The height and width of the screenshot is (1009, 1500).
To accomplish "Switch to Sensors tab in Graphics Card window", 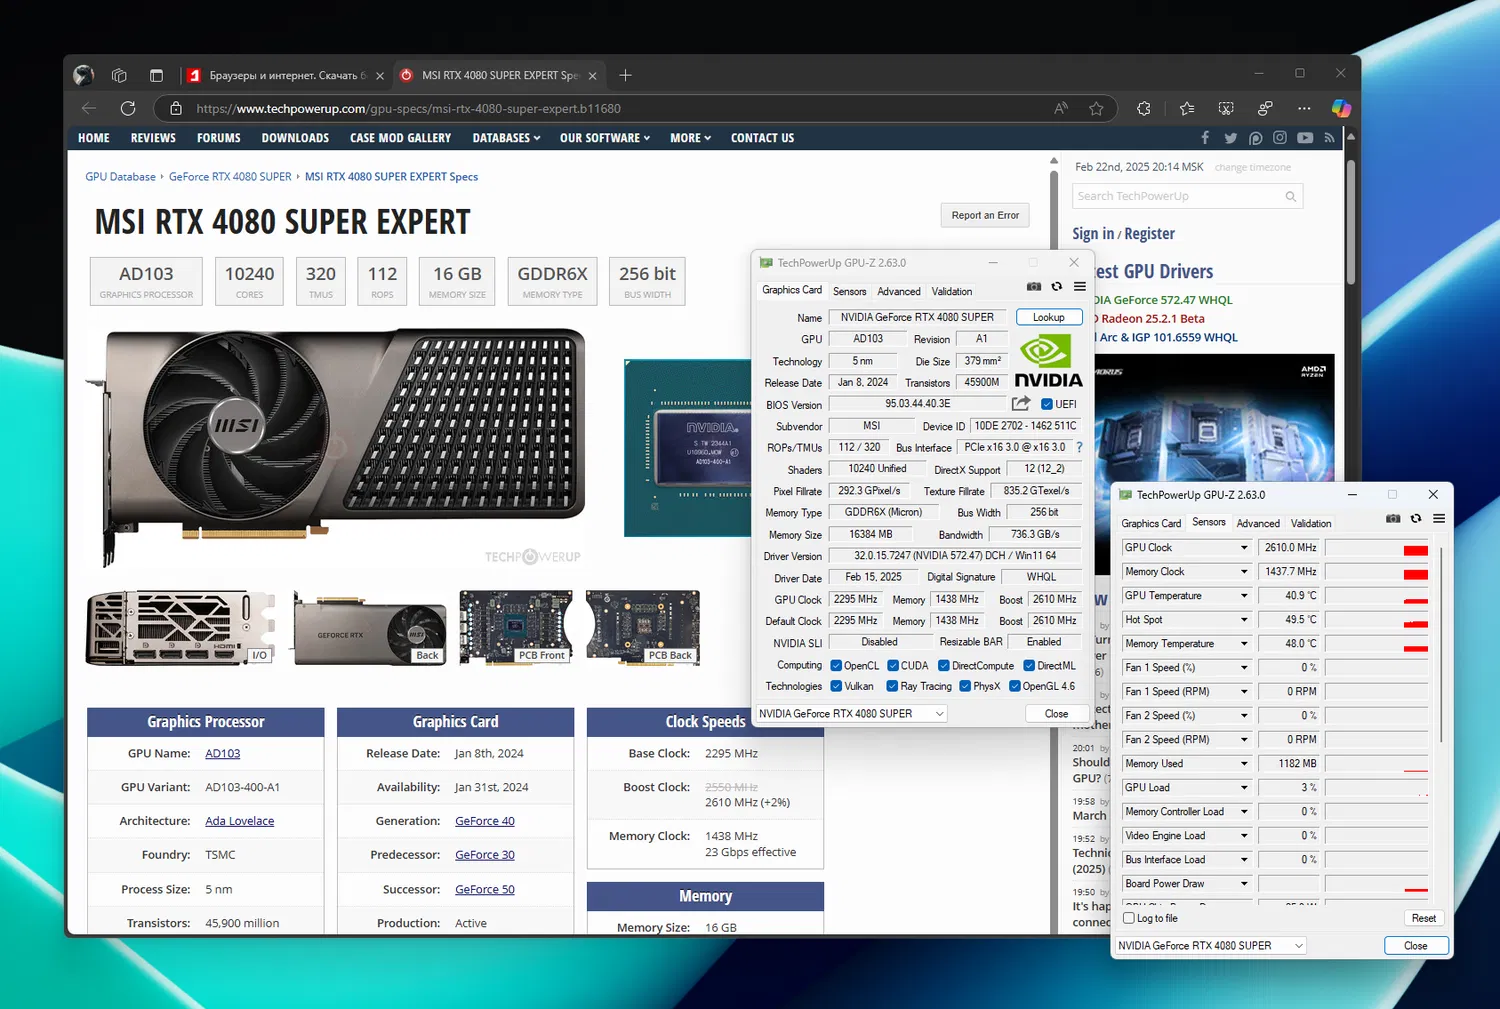I will 850,291.
